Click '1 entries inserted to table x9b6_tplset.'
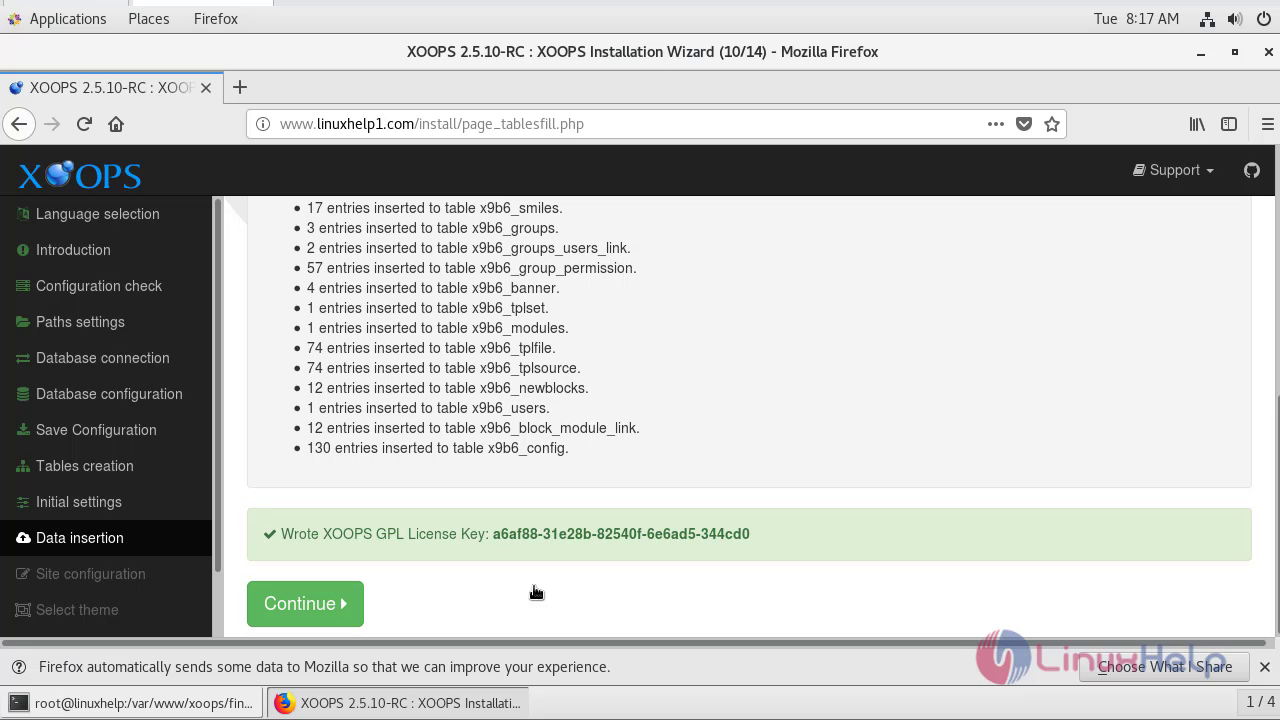 click(428, 308)
